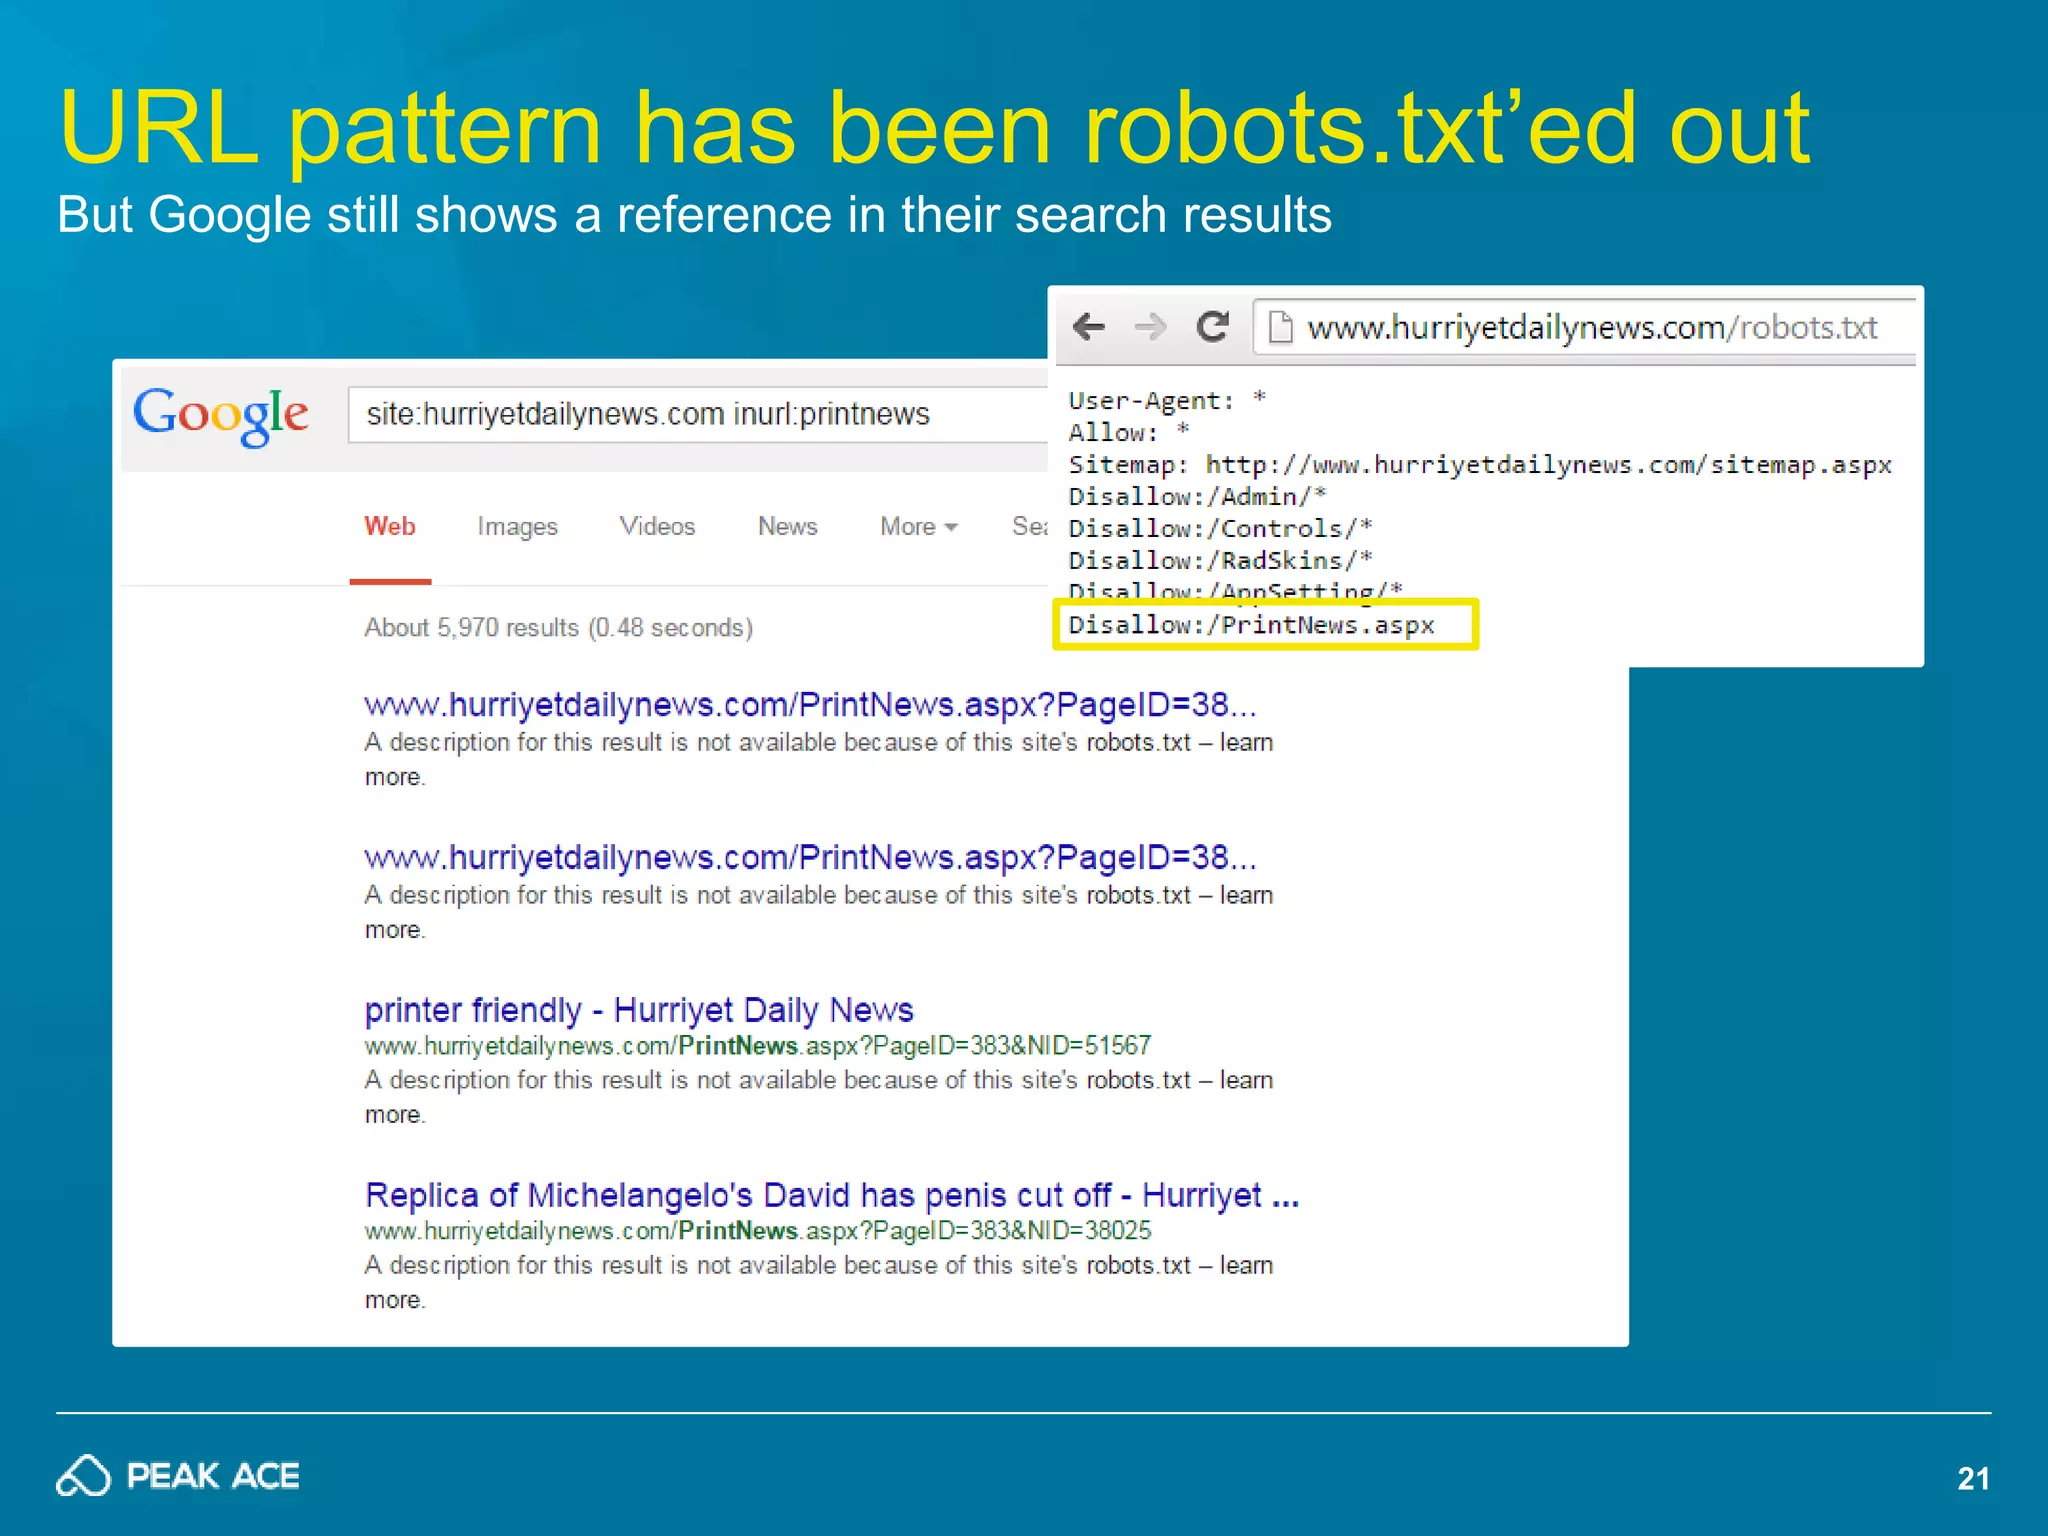The height and width of the screenshot is (1536, 2048).
Task: Click the URL ending NID=38025
Action: (758, 1231)
